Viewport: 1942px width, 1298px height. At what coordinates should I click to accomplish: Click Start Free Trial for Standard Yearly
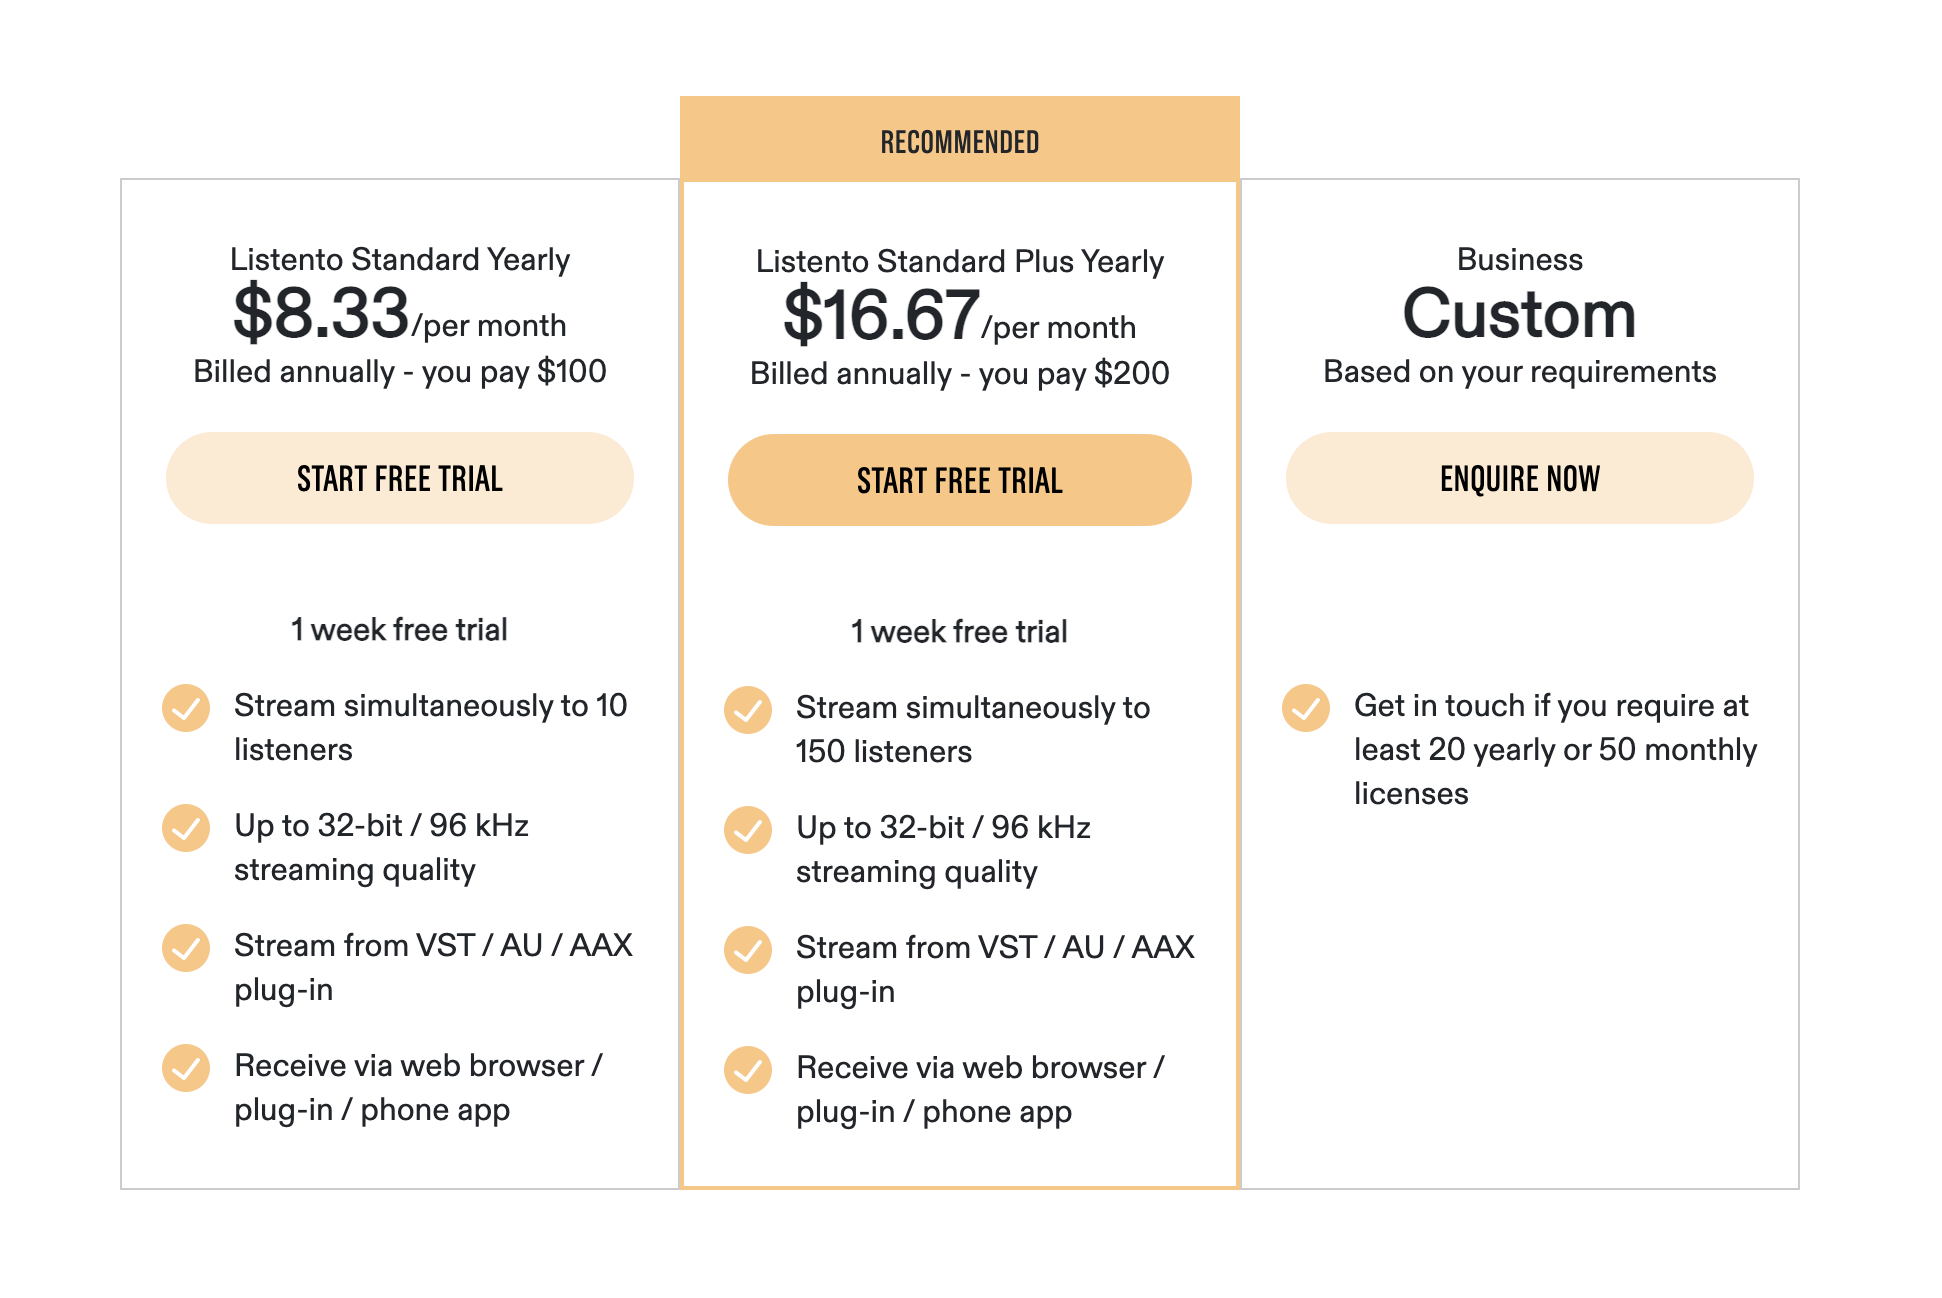coord(400,478)
